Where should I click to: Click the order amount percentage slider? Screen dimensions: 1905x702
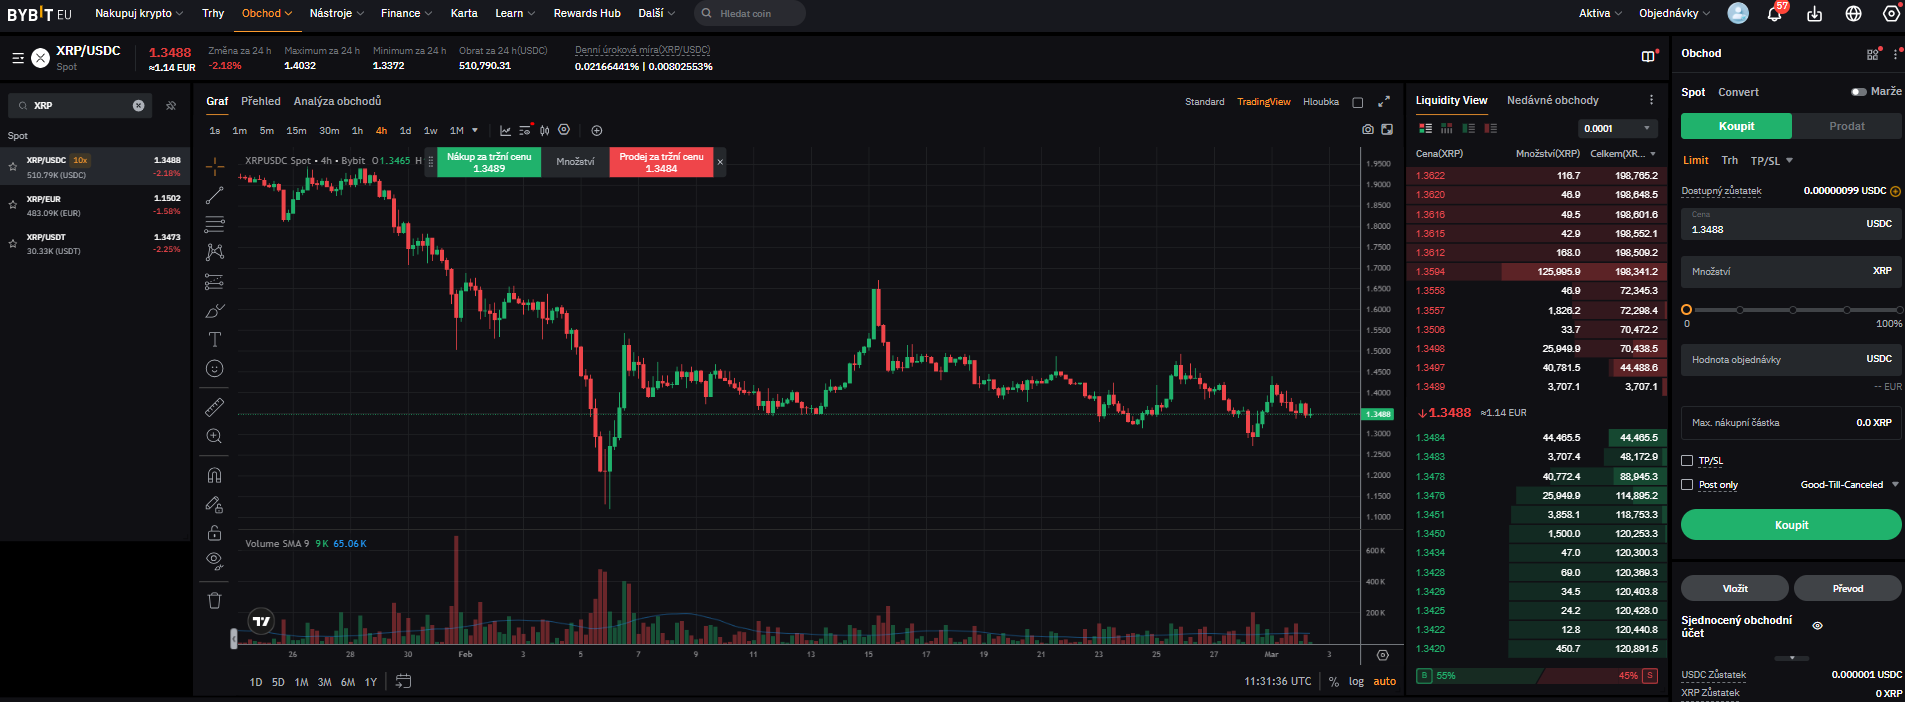tap(1792, 310)
